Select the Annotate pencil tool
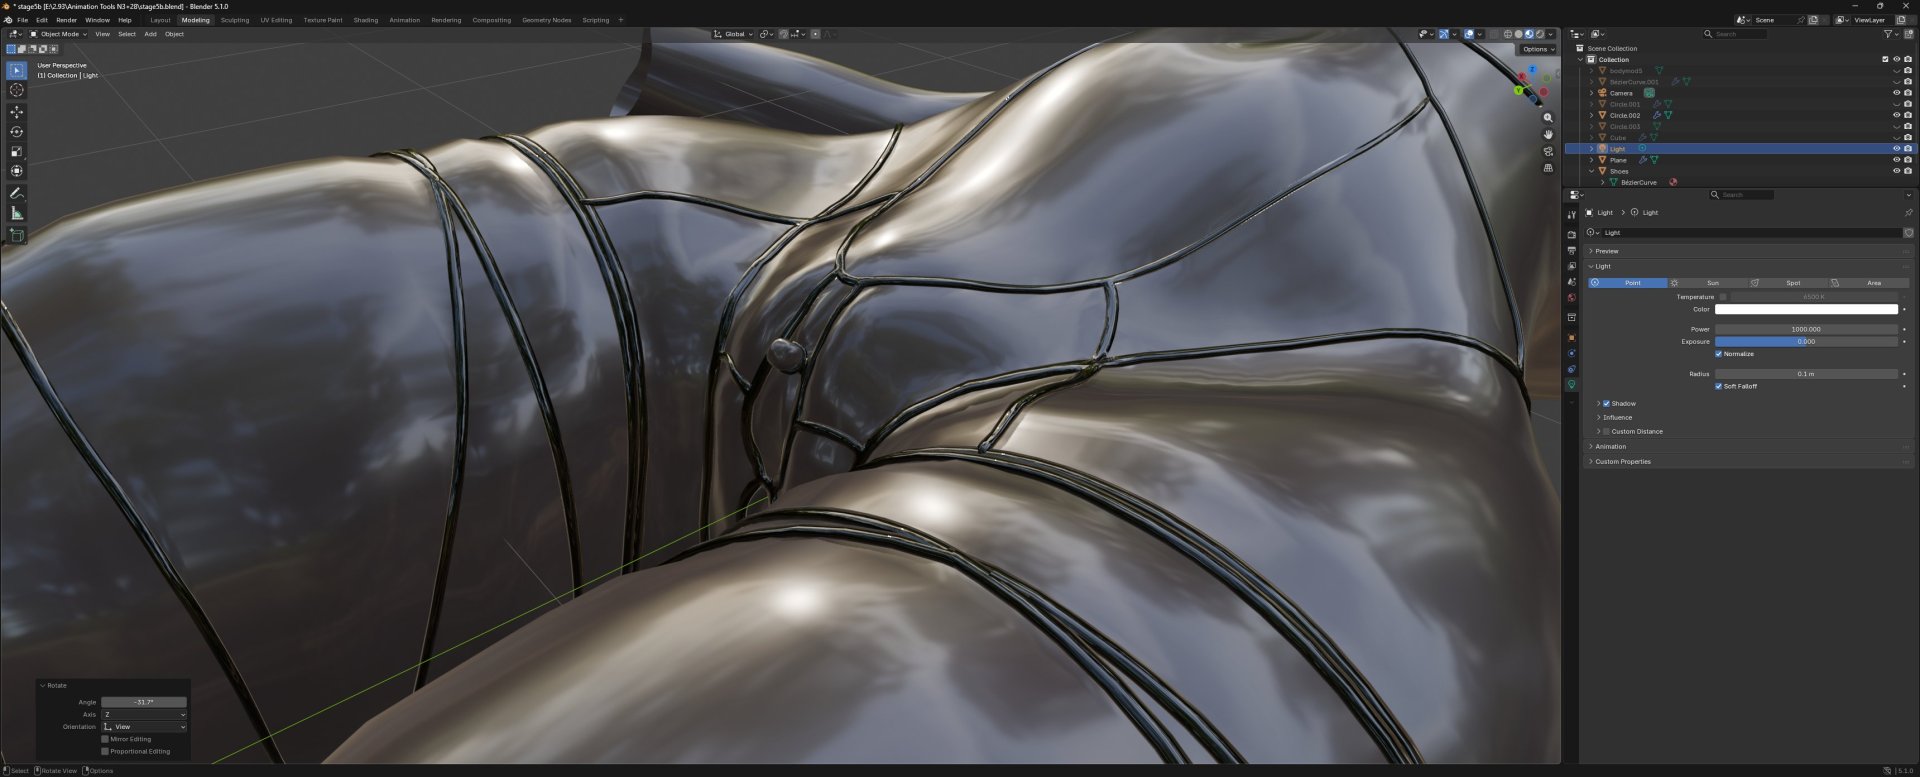Image resolution: width=1920 pixels, height=777 pixels. click(16, 193)
